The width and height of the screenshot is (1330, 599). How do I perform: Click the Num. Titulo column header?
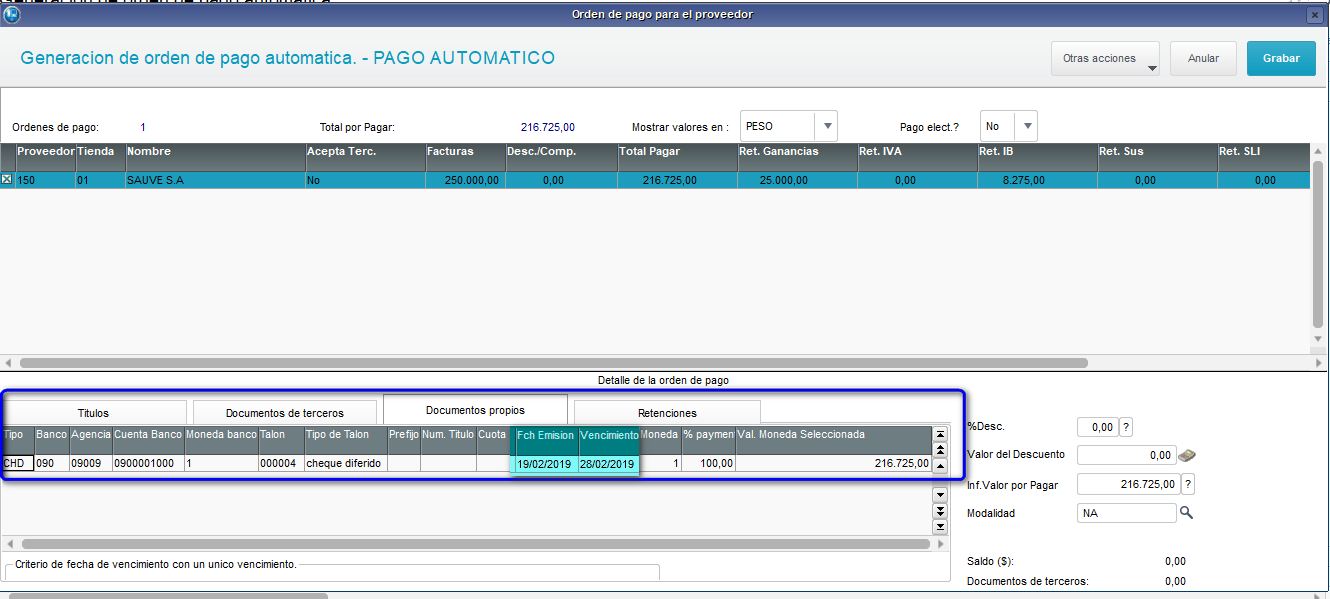[448, 440]
